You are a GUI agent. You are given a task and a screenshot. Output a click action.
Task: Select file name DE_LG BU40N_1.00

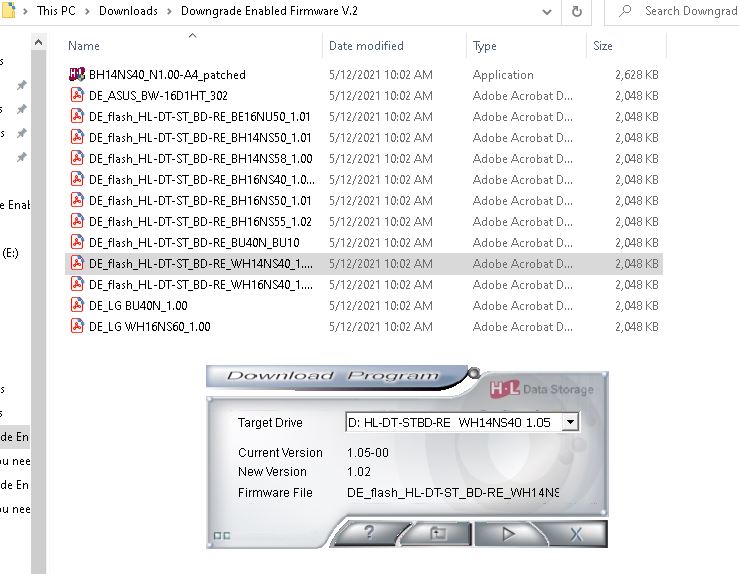click(x=138, y=305)
